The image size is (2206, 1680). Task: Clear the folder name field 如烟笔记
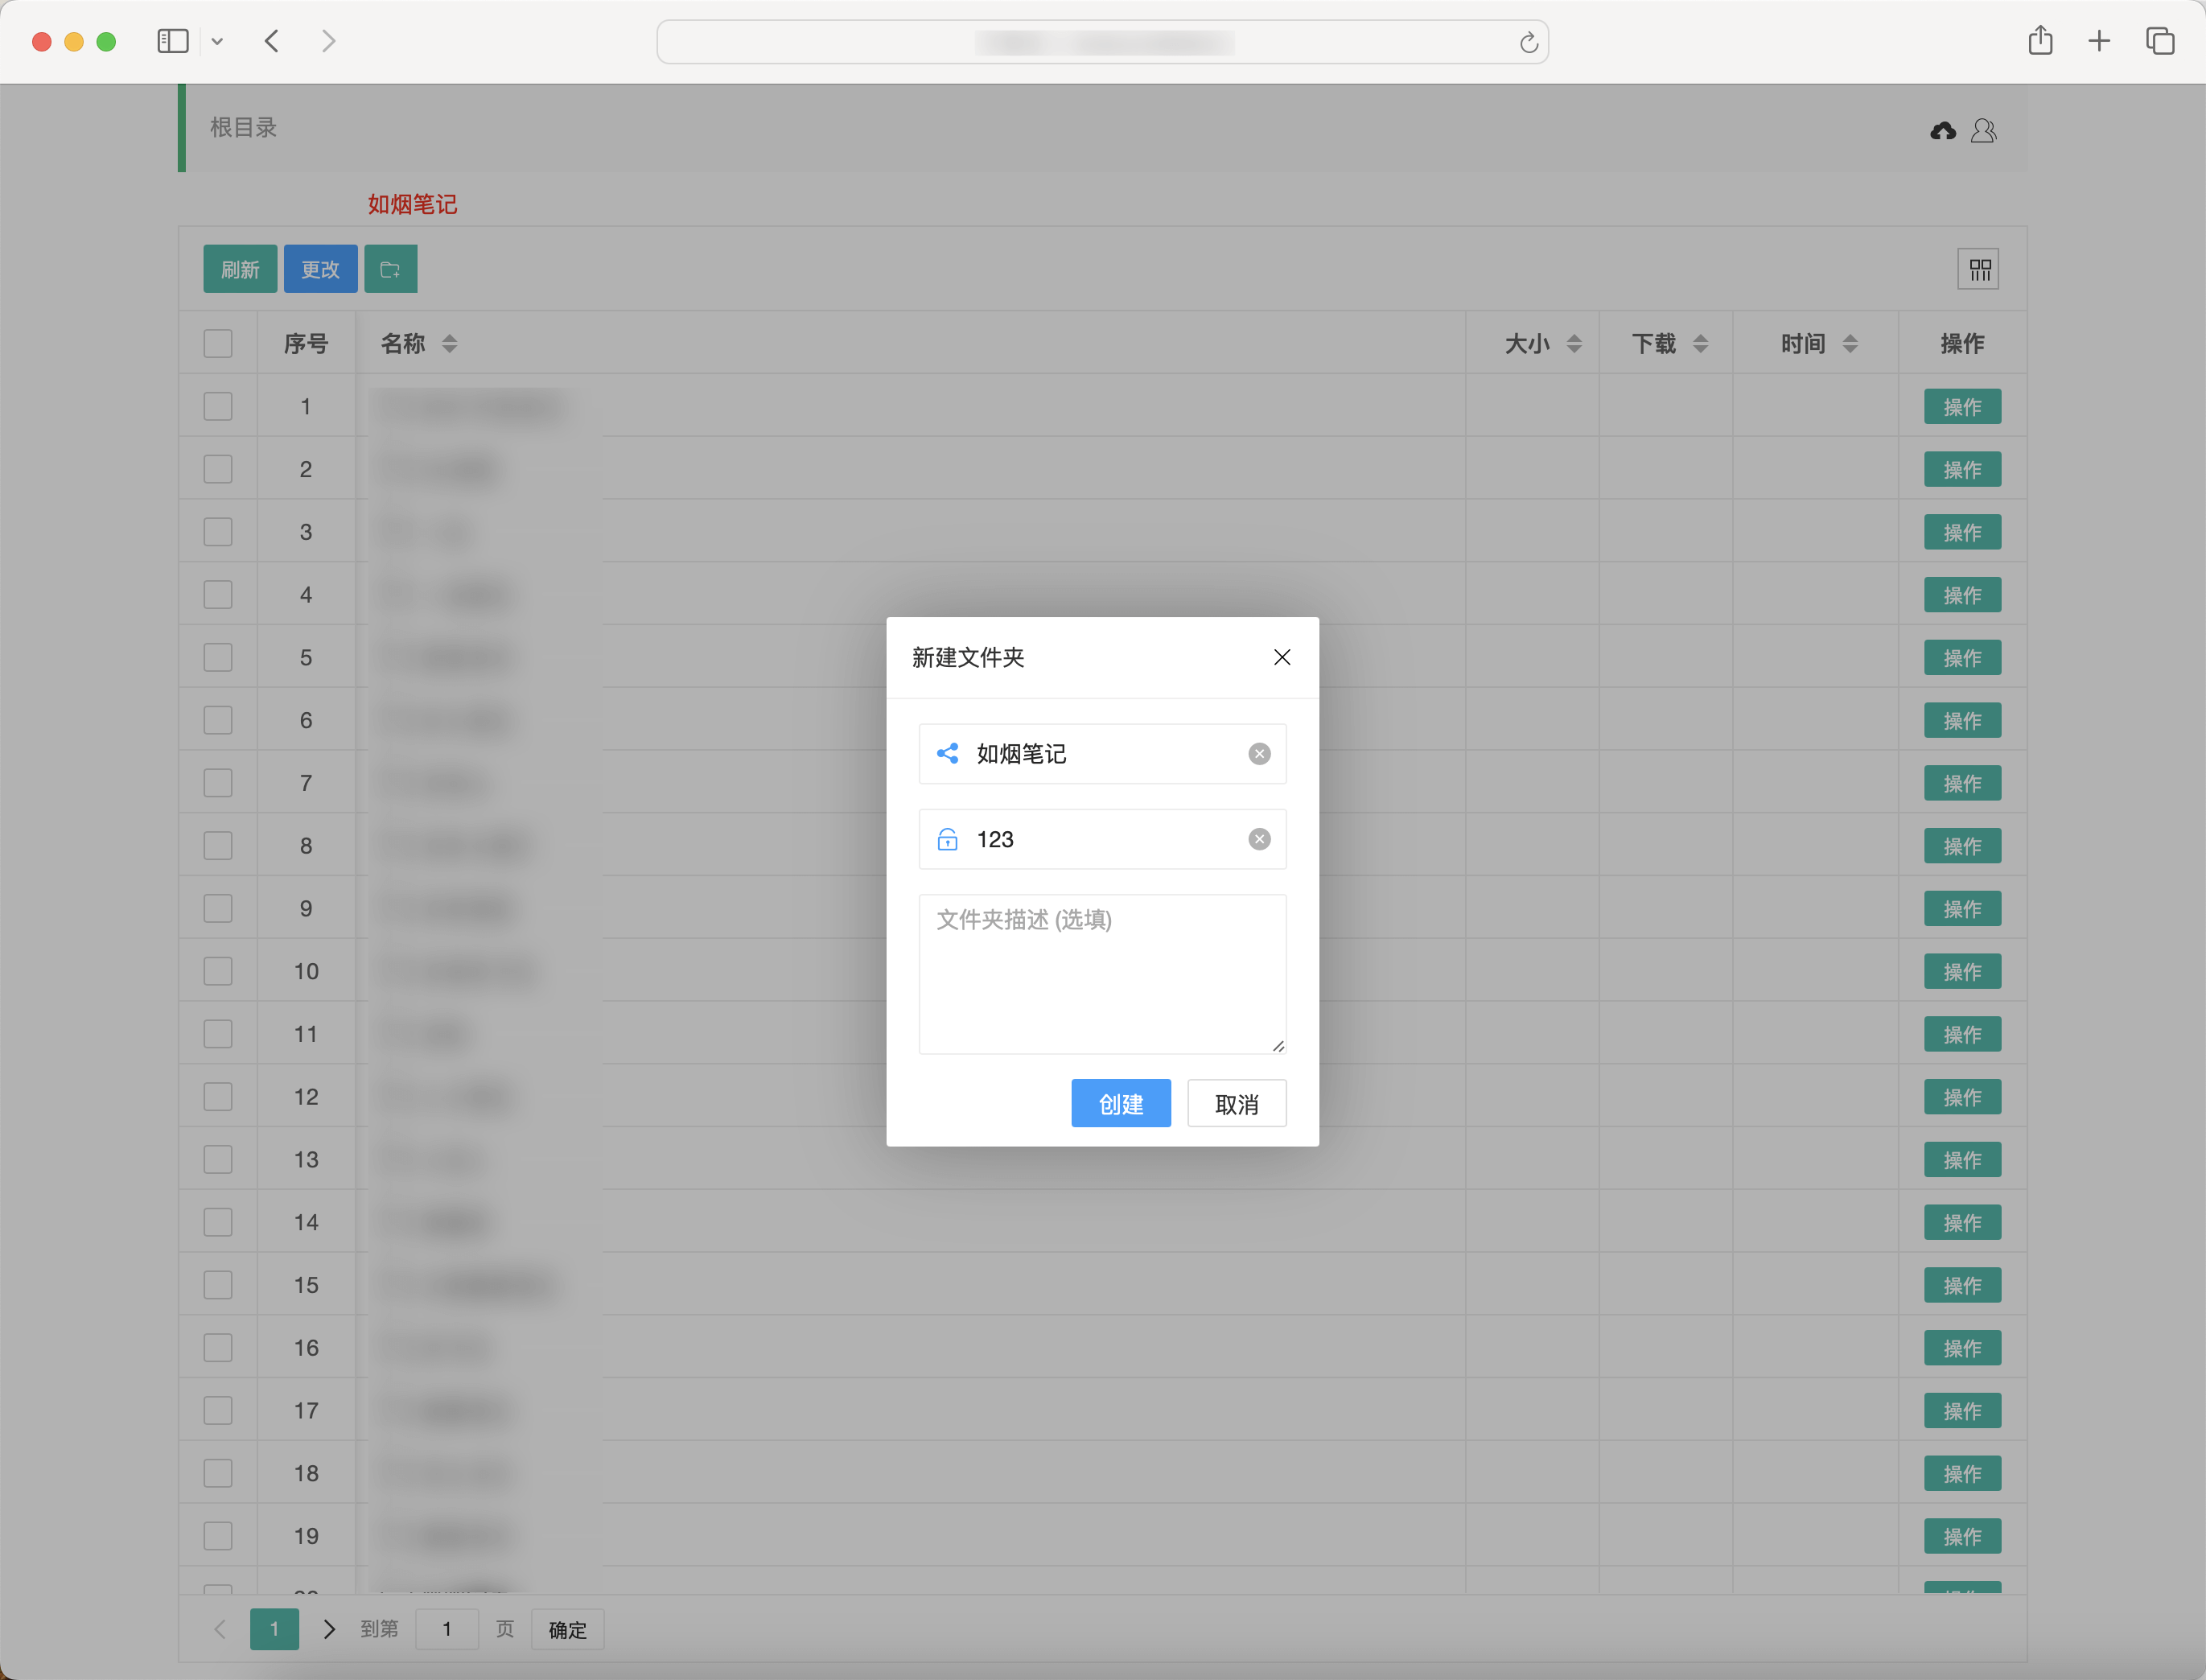(1259, 754)
